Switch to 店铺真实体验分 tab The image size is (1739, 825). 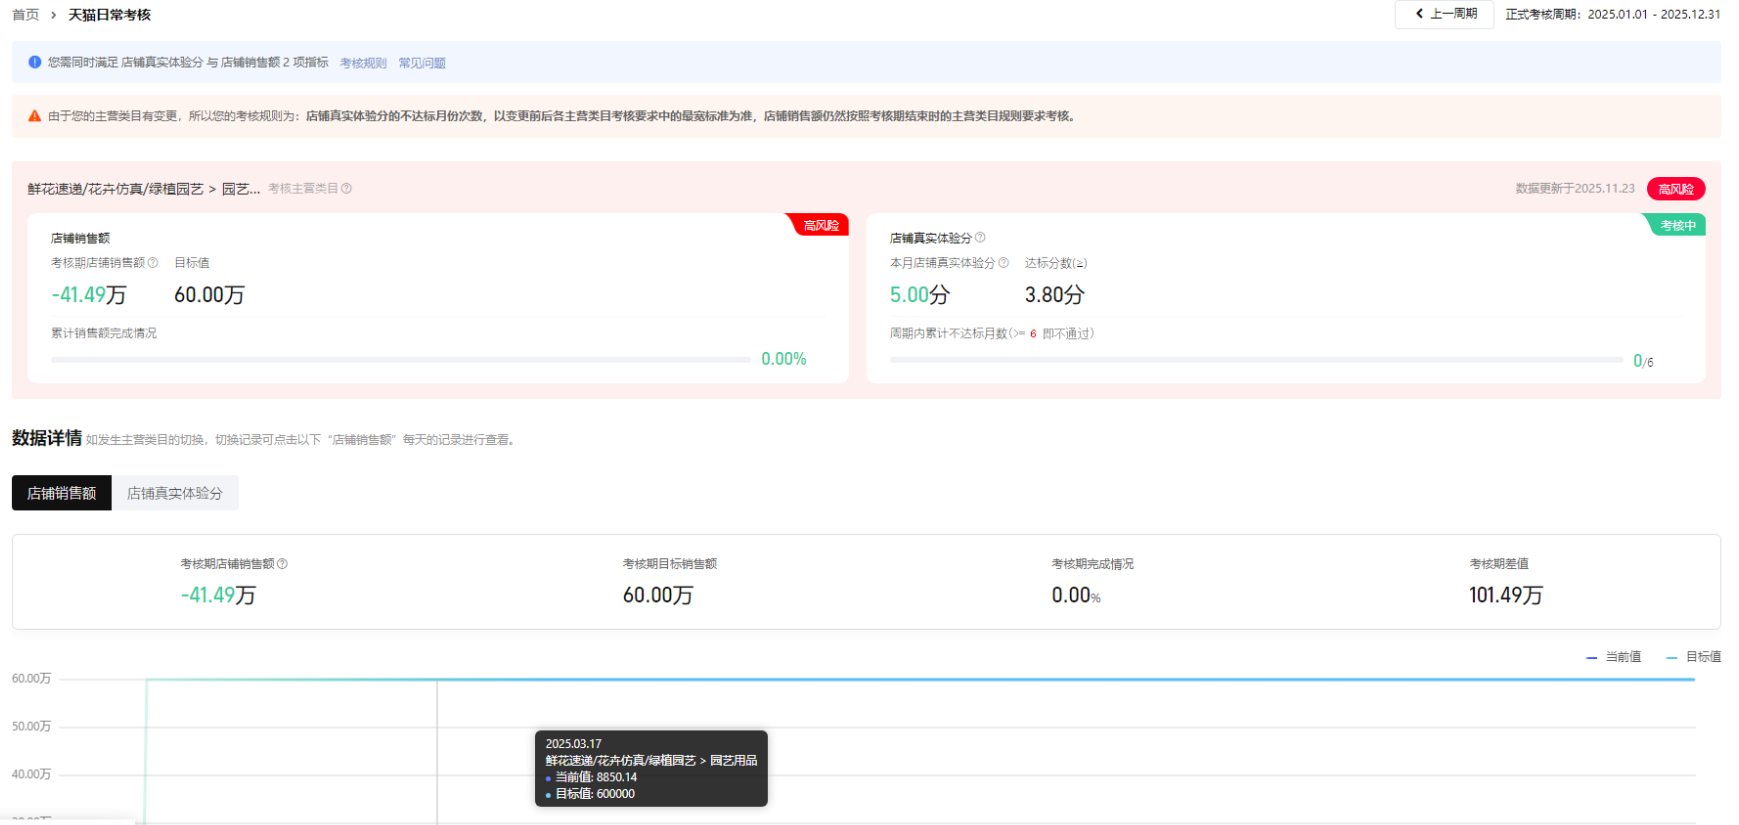(174, 493)
